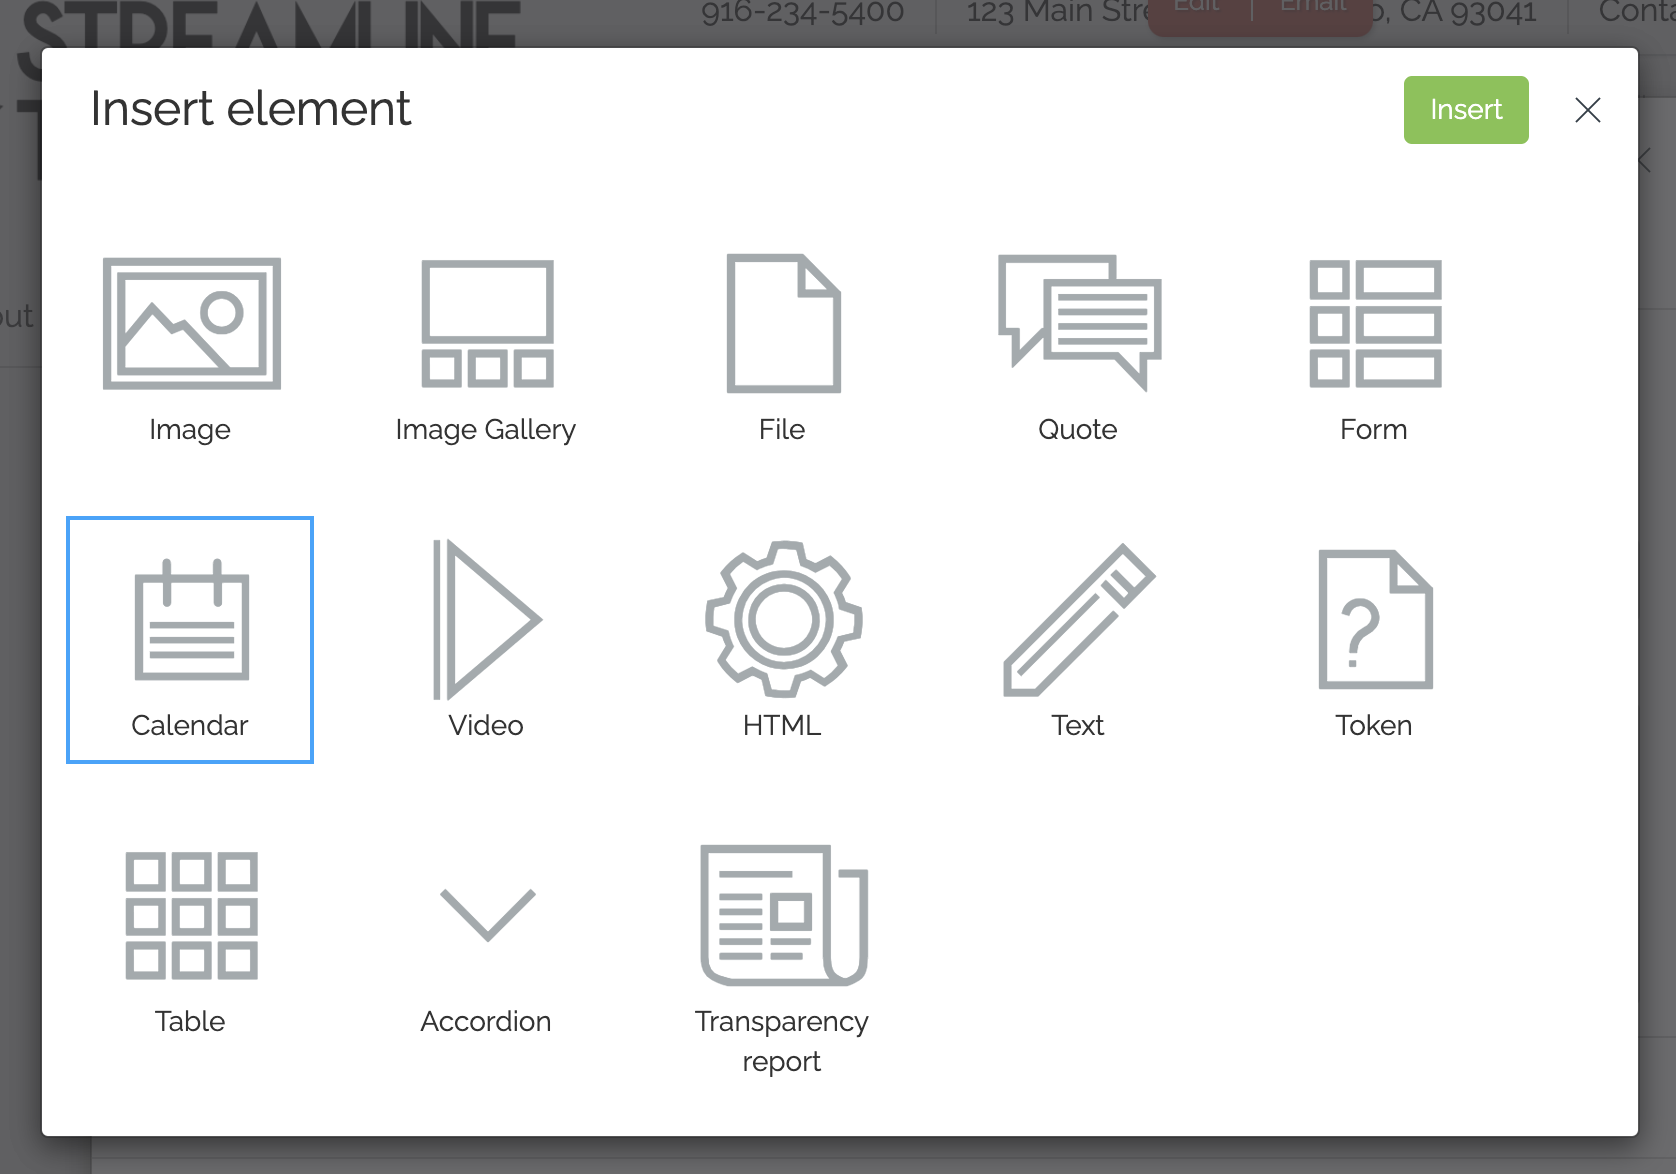Choose the Image Gallery element icon
Viewport: 1676px width, 1174px height.
487,323
